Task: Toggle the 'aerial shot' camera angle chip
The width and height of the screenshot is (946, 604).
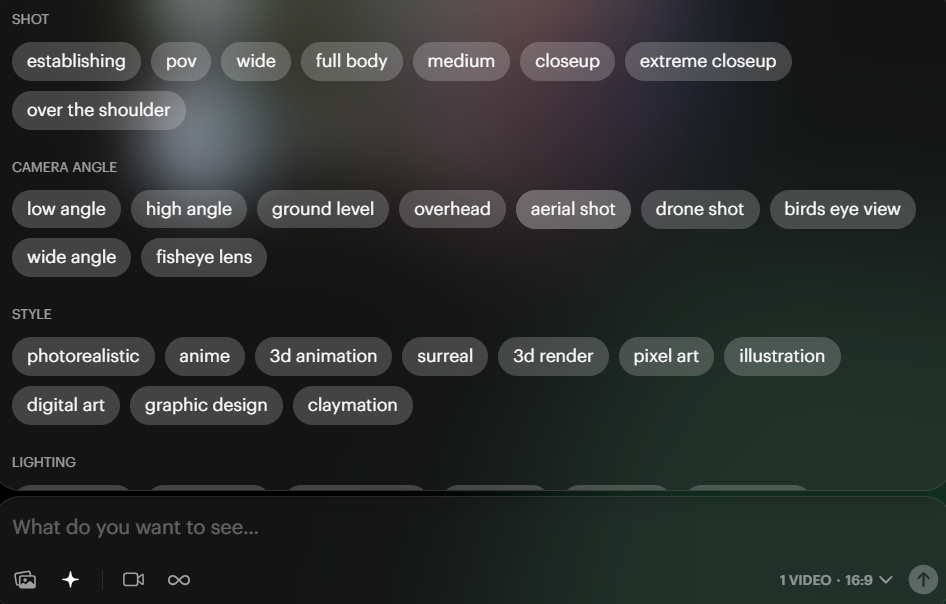Action: click(573, 209)
